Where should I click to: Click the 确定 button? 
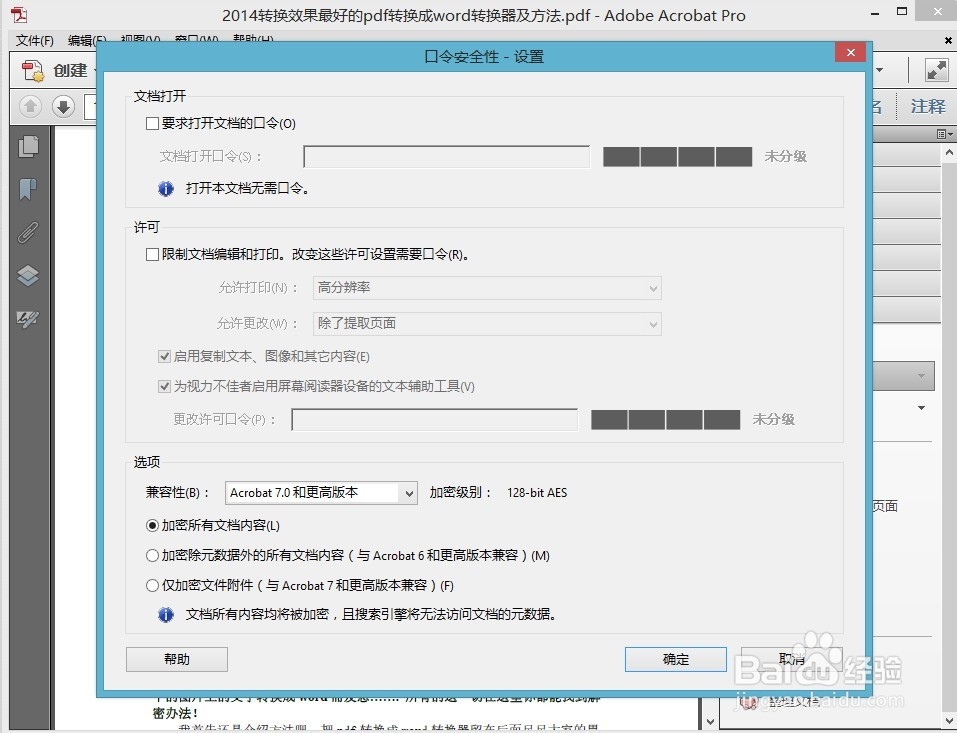point(676,659)
